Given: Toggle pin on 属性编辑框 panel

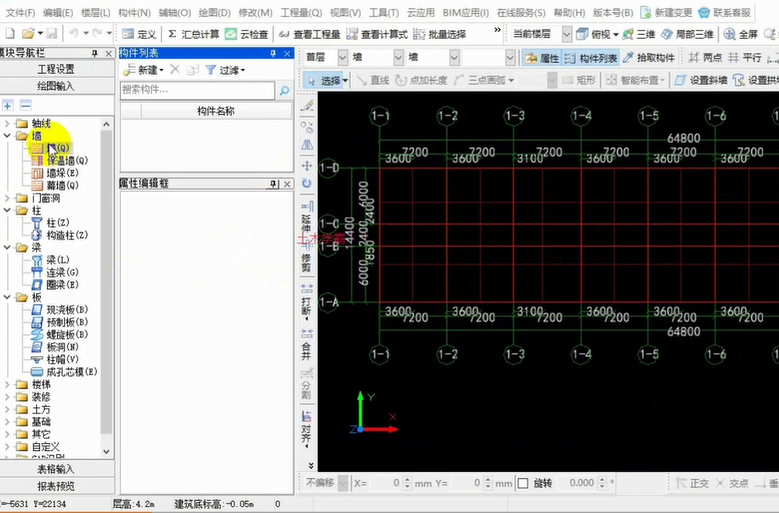Looking at the screenshot, I should click(x=273, y=184).
